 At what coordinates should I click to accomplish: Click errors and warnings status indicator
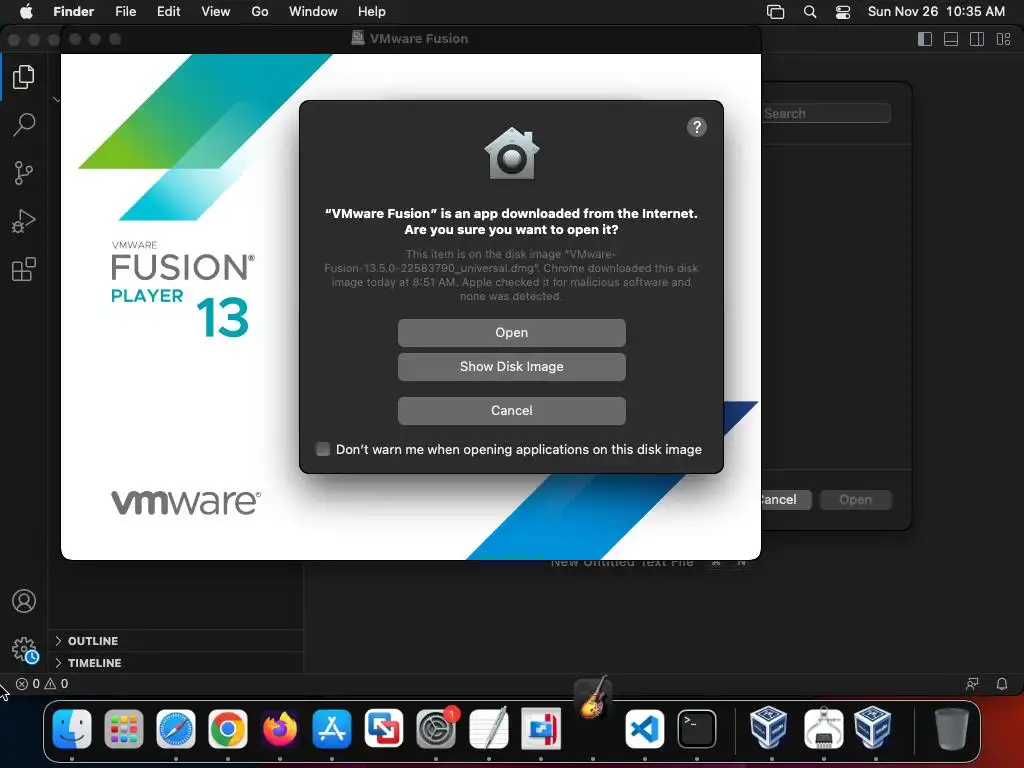click(x=42, y=684)
